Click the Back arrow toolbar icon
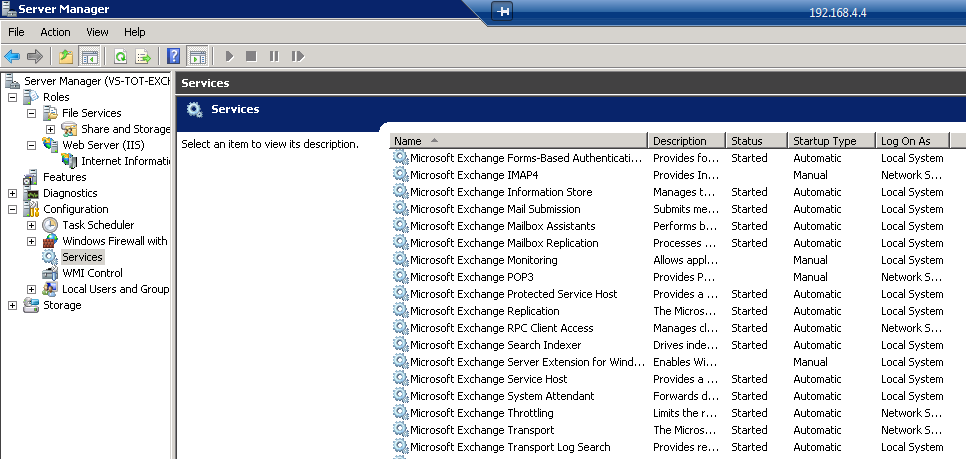This screenshot has height=459, width=966. point(12,57)
